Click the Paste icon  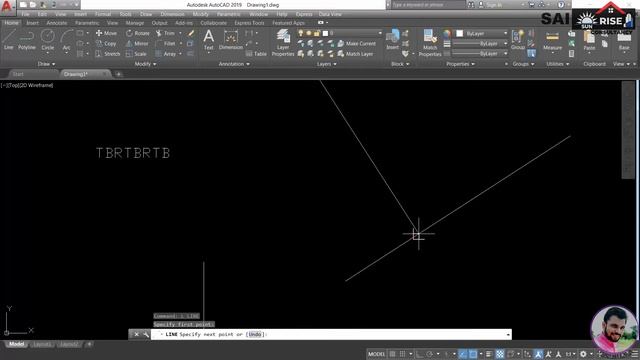[589, 40]
